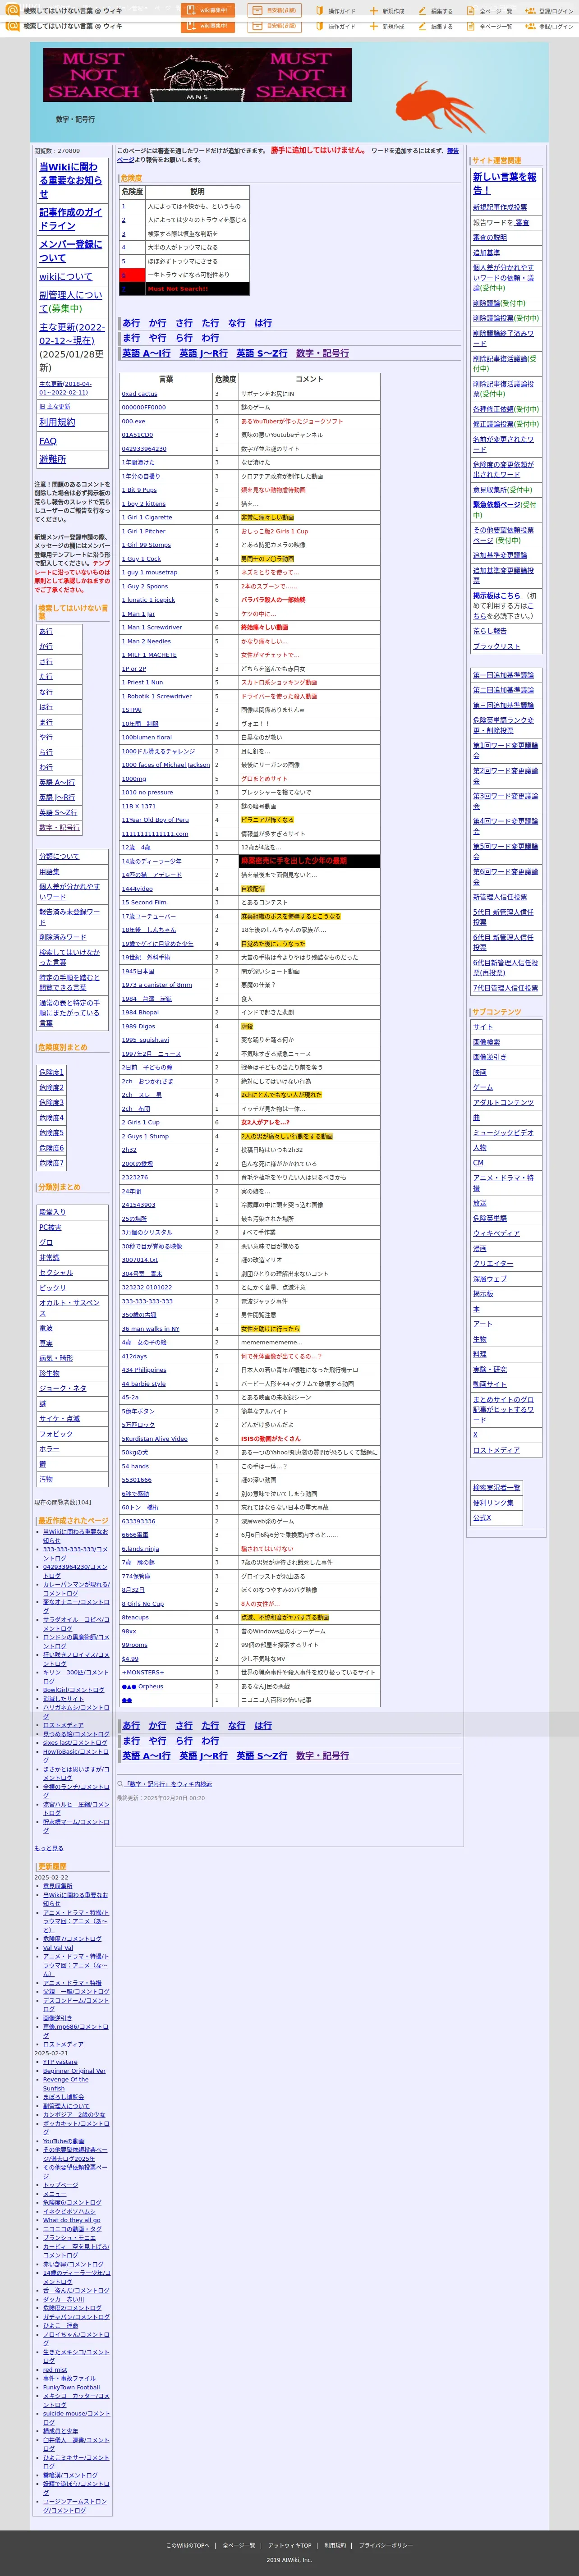579x2576 pixels.
Task: Open the フォビック category
Action: point(56,1434)
